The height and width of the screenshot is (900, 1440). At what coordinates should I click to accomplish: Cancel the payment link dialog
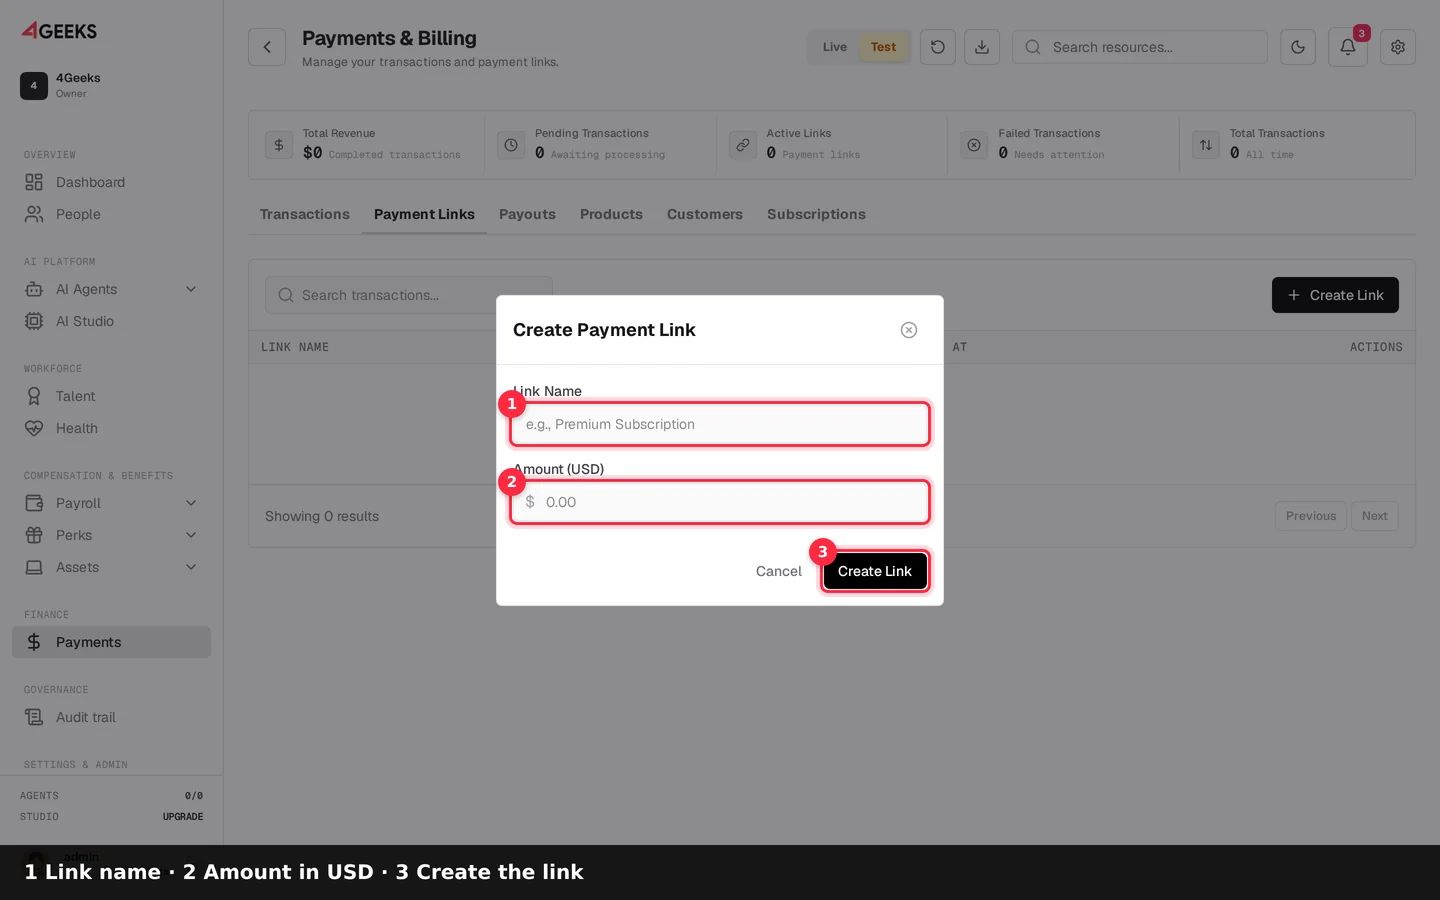(x=778, y=571)
